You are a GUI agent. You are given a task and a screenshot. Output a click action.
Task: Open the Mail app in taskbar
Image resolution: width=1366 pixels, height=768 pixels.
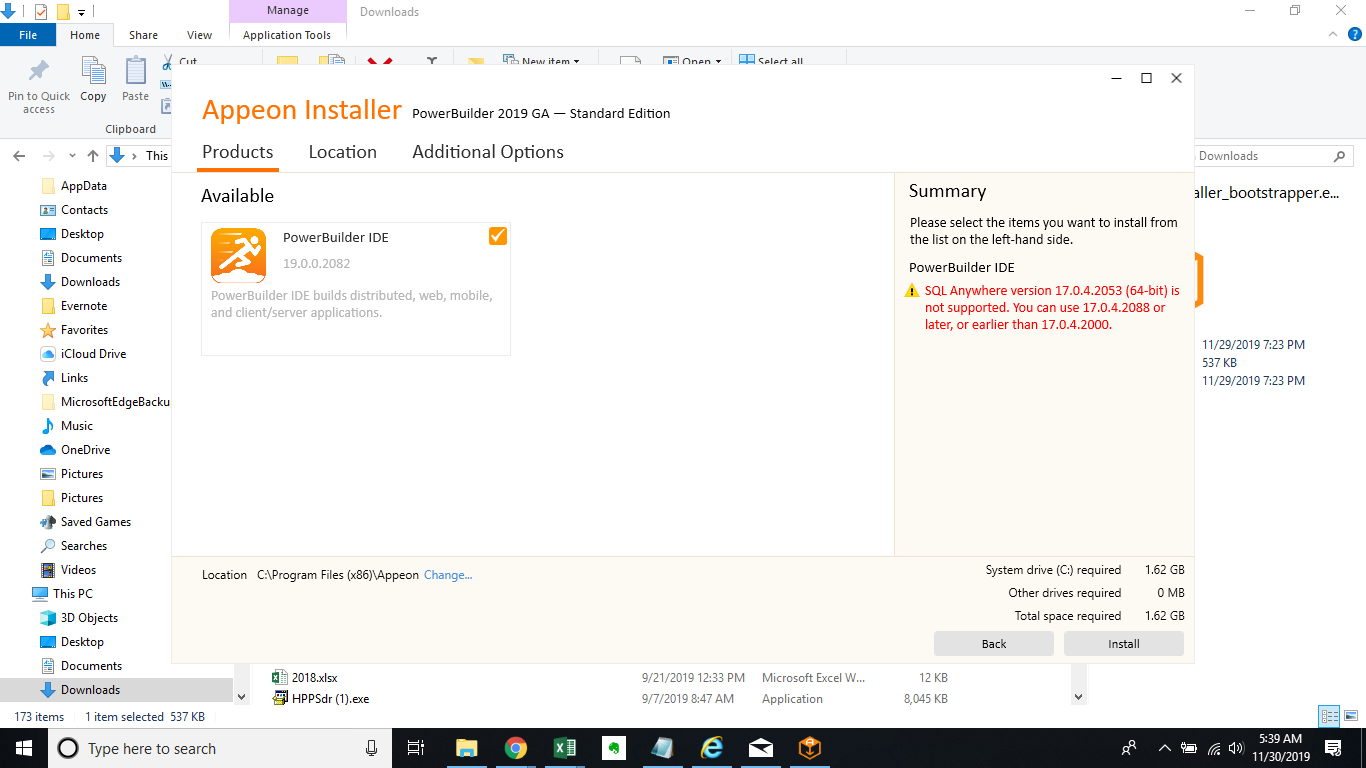coord(760,748)
